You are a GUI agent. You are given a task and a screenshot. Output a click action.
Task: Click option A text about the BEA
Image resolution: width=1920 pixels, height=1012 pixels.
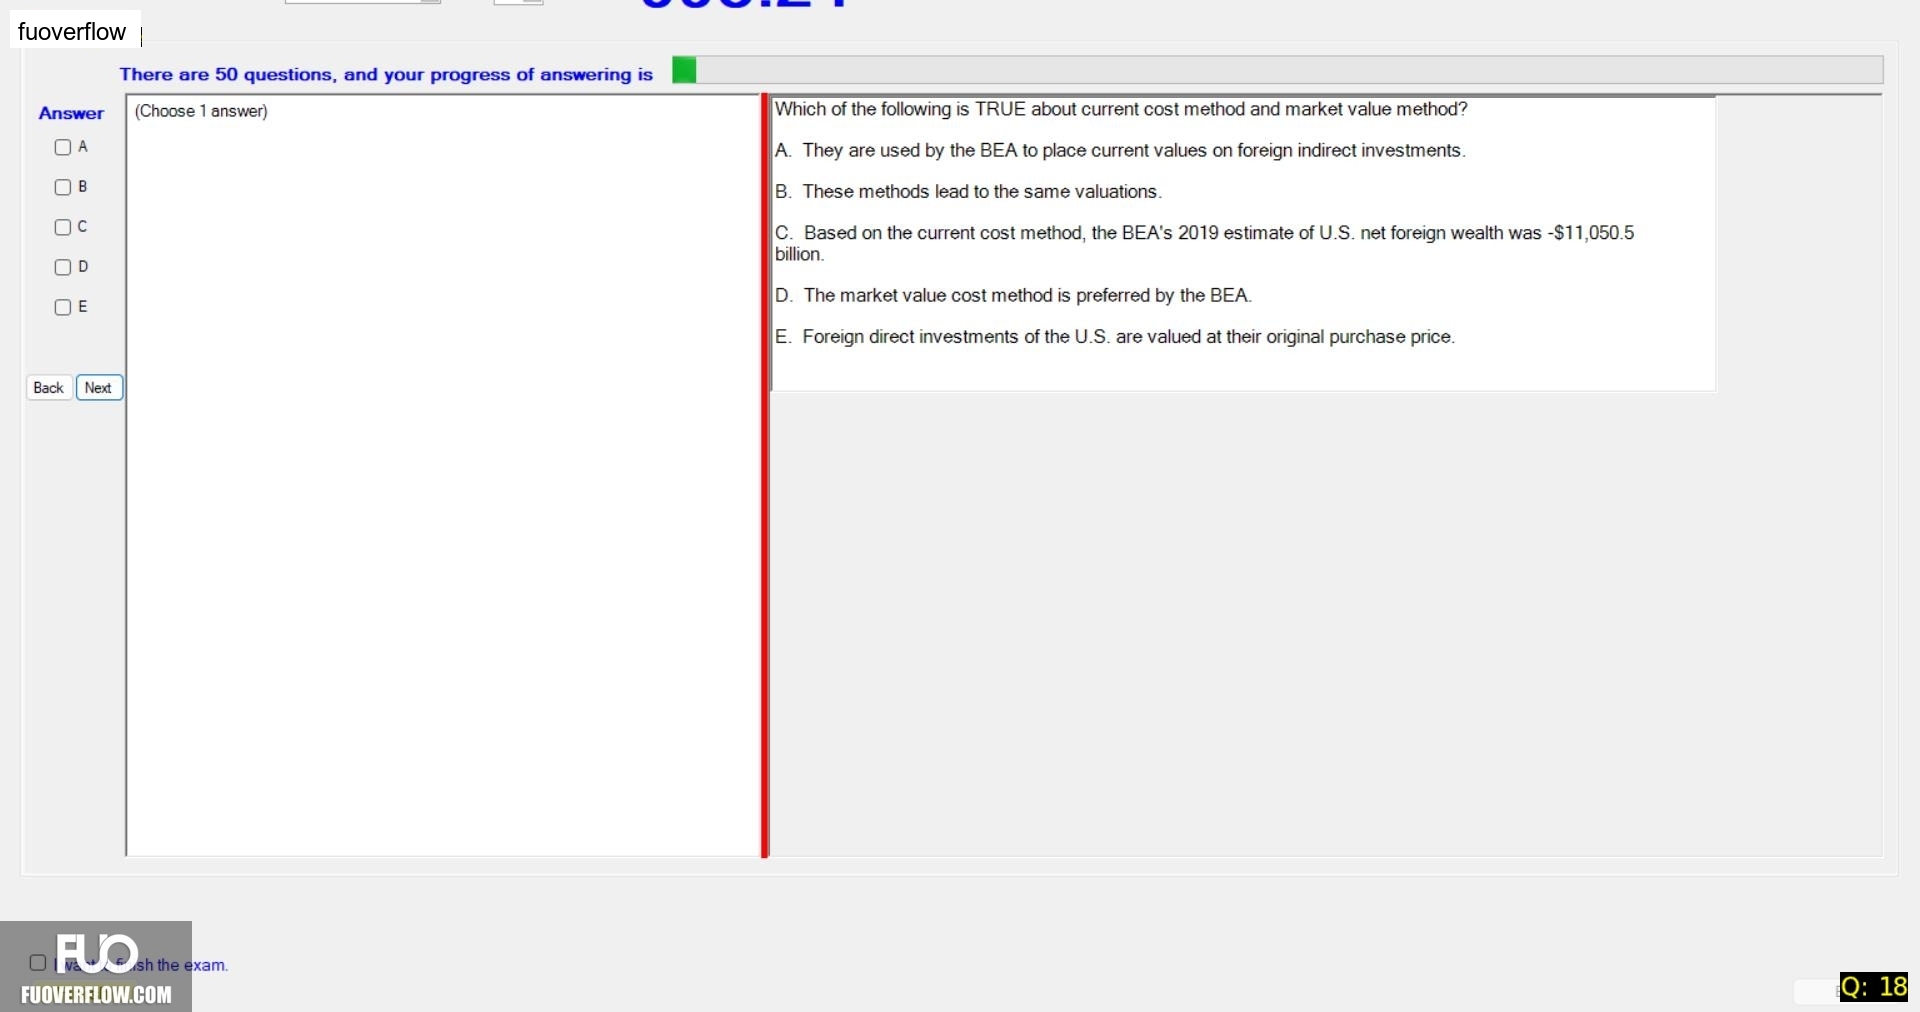(1120, 150)
